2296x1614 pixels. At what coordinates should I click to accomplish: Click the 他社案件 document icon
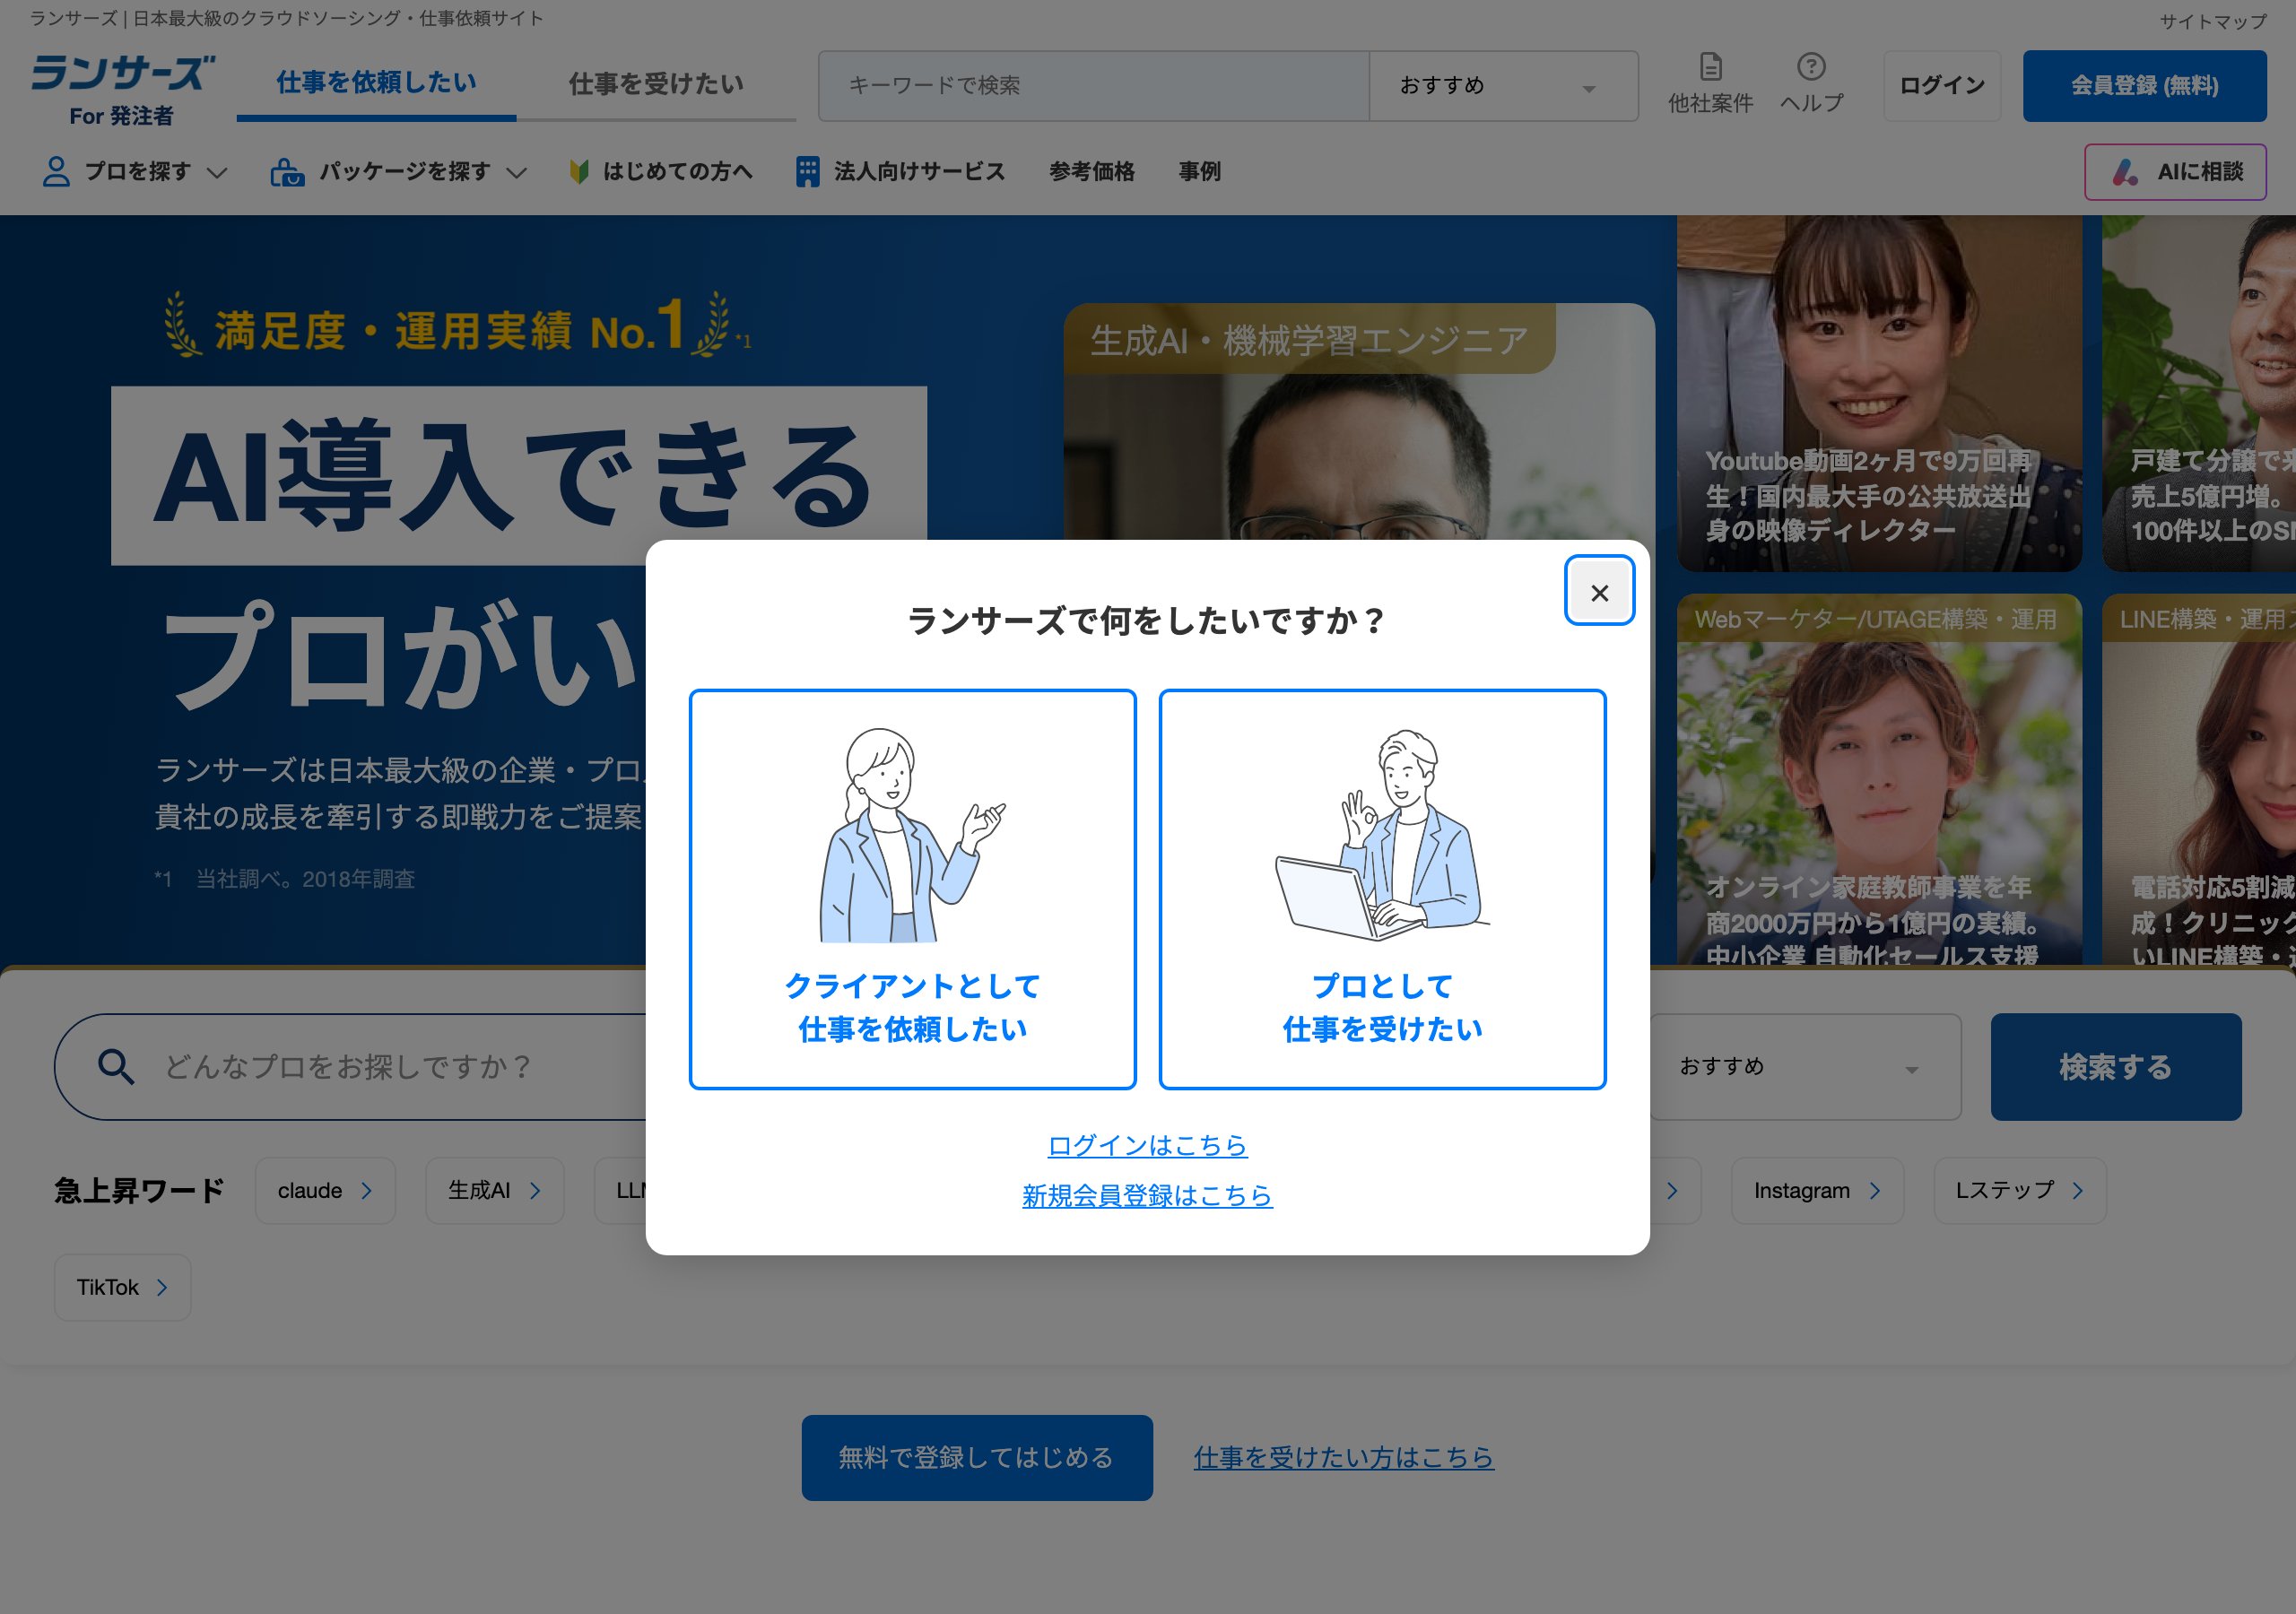1710,67
